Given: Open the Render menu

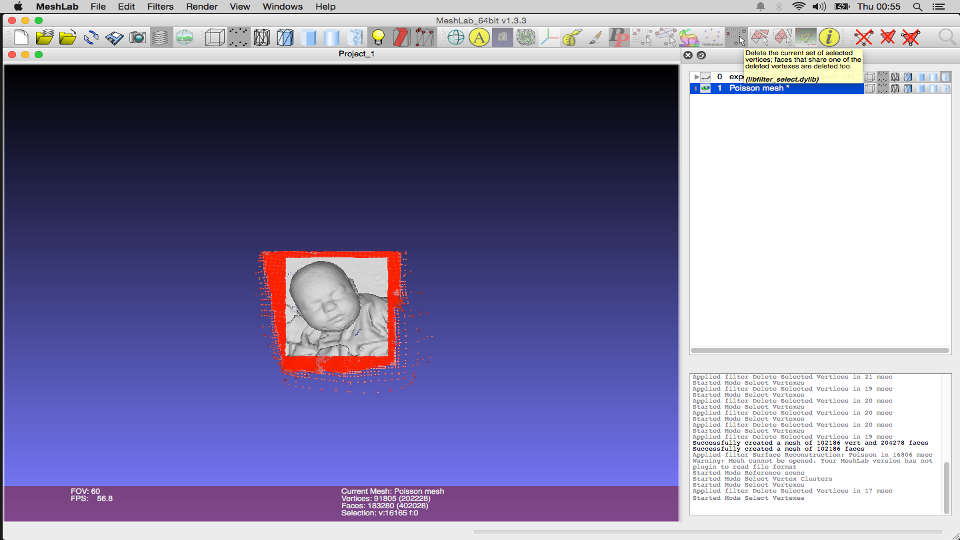Looking at the screenshot, I should click(x=201, y=7).
